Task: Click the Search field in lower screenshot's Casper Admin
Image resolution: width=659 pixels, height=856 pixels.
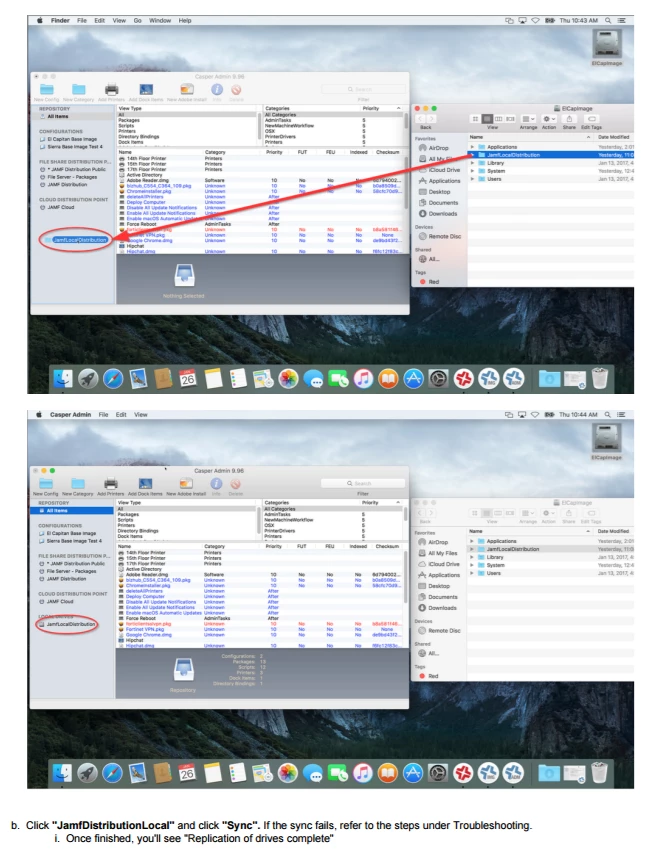Action: point(363,483)
